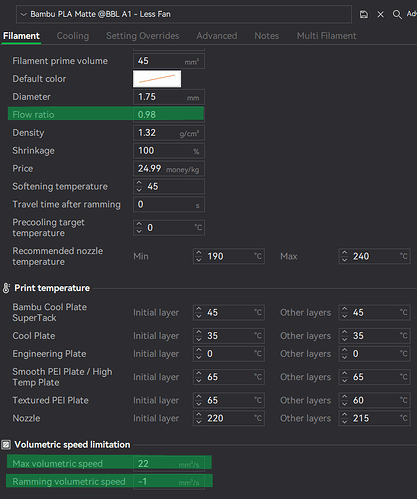
Task: Go to the Multi Filament tab
Action: click(x=326, y=36)
